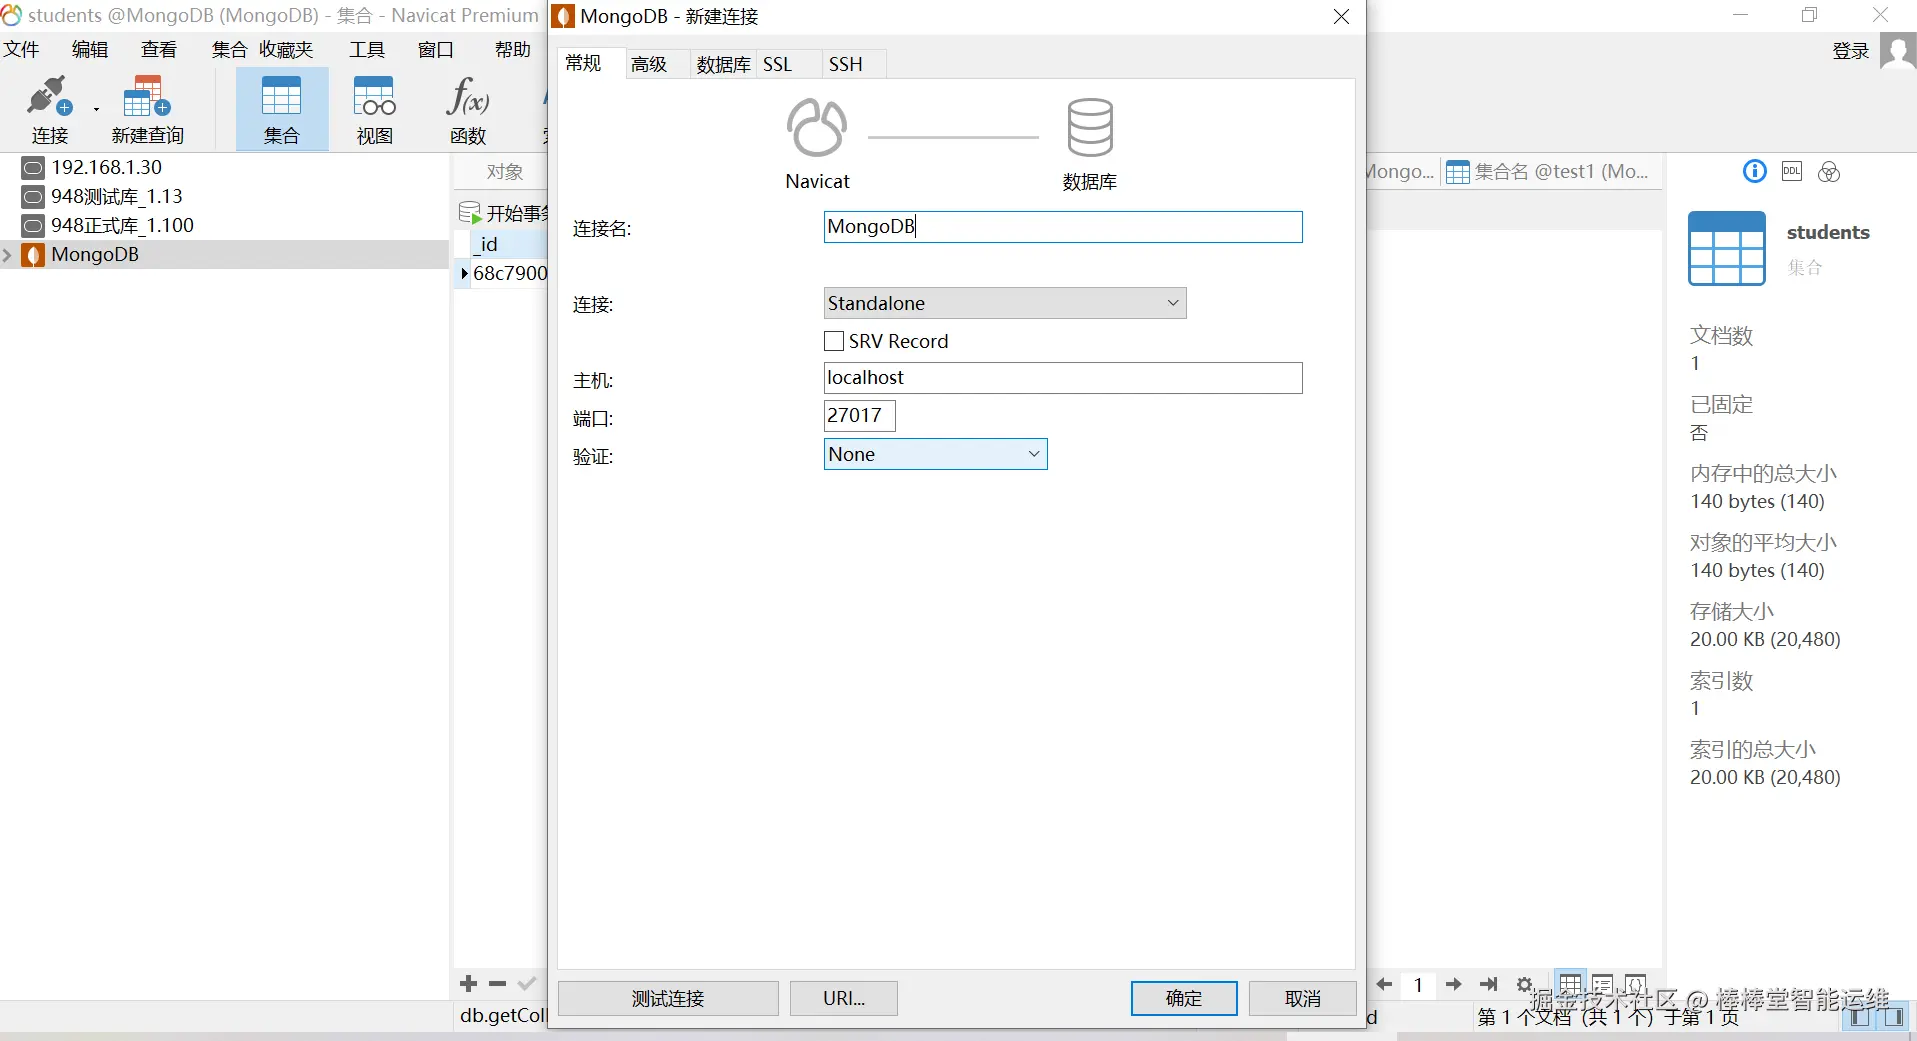Viewport: 1917px width, 1041px height.
Task: Click the MongoDB leaf icon in the tree
Action: tap(33, 255)
